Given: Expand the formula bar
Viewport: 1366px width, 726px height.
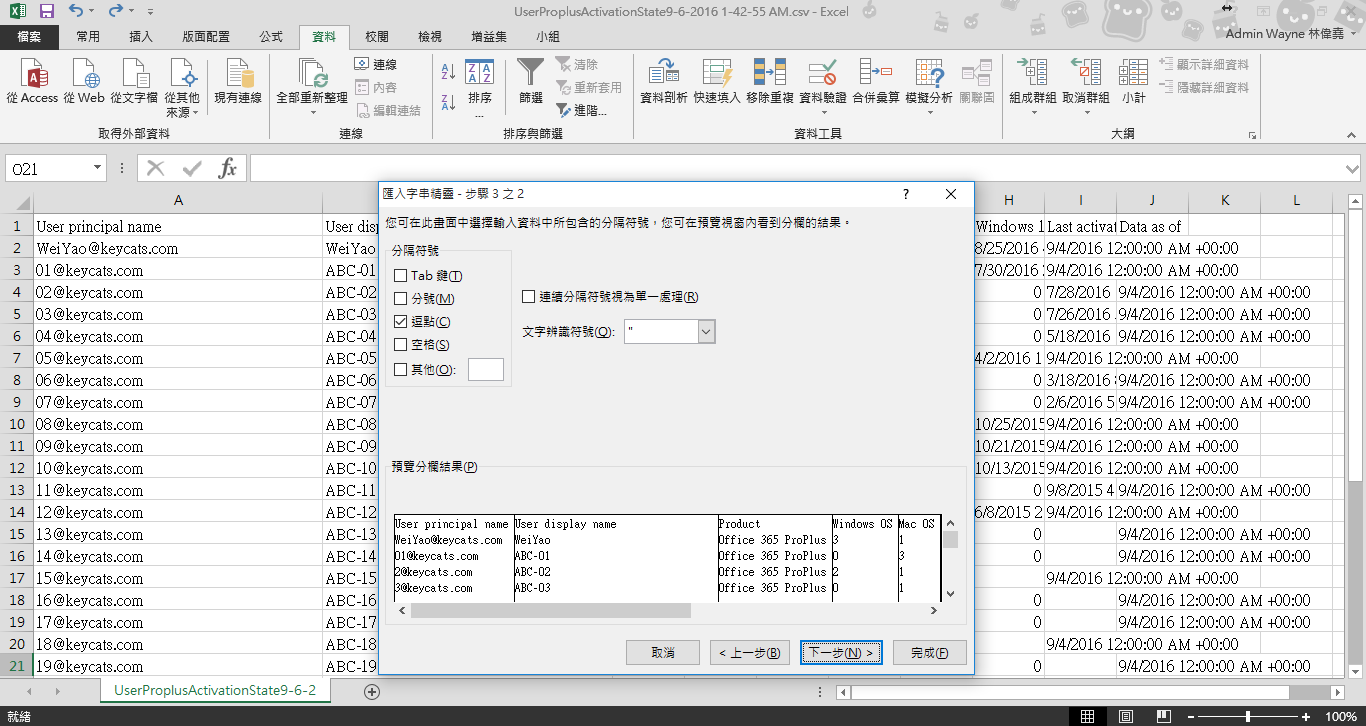Looking at the screenshot, I should point(1353,168).
